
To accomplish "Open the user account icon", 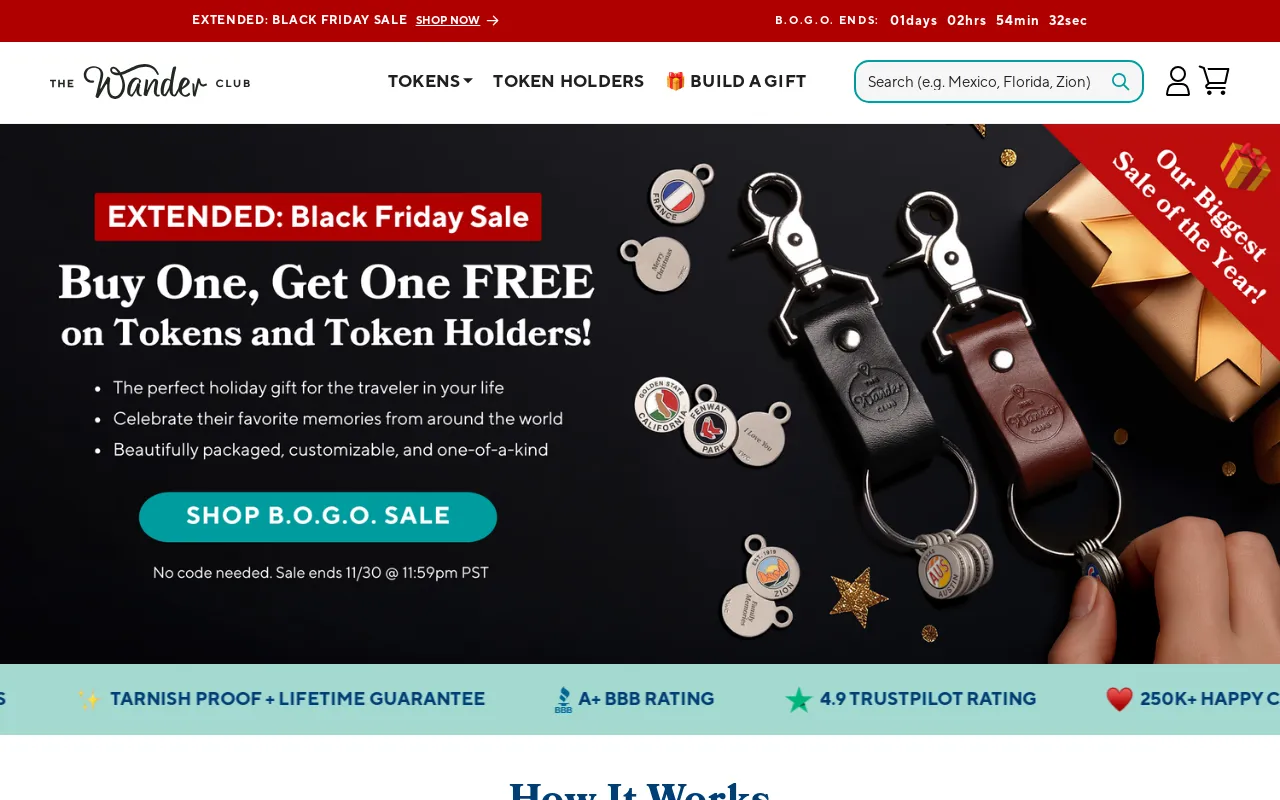I will tap(1178, 81).
